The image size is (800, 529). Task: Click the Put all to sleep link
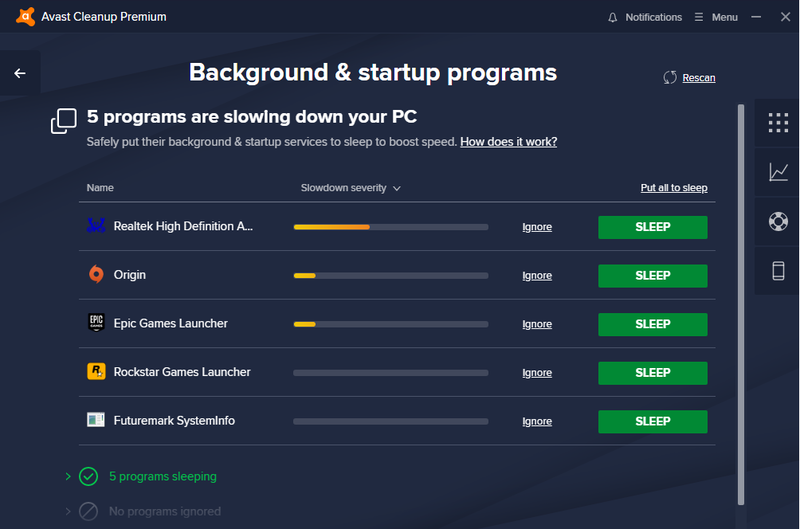click(x=673, y=188)
